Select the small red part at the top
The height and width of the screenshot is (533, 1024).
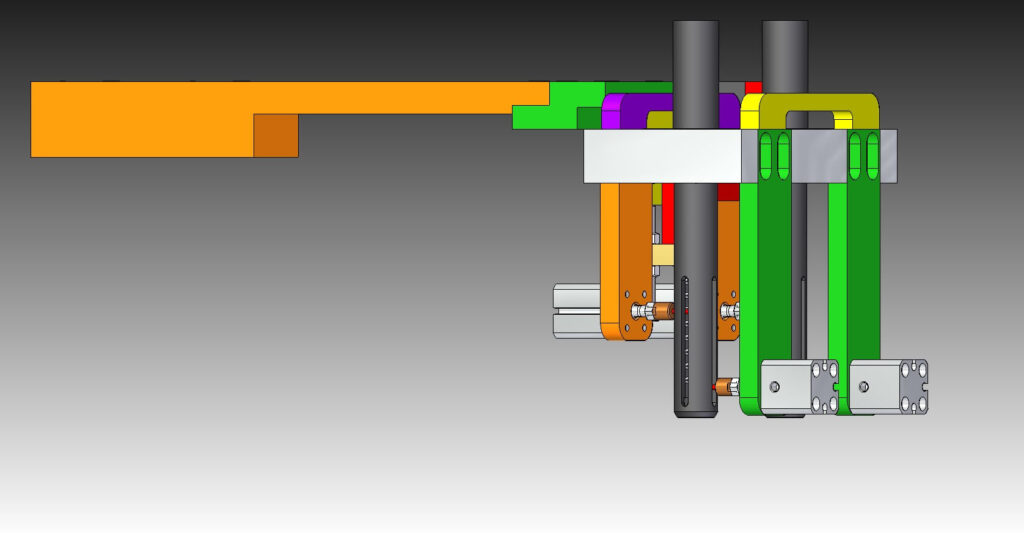pyautogui.click(x=753, y=88)
